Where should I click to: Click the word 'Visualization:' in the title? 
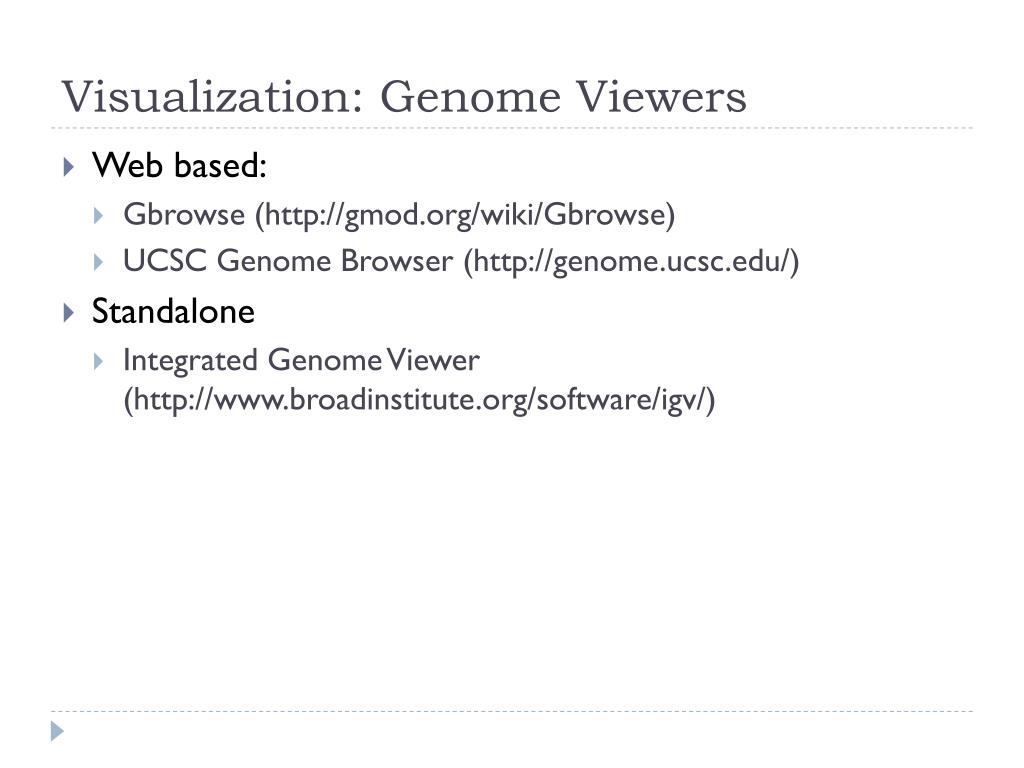click(x=212, y=97)
